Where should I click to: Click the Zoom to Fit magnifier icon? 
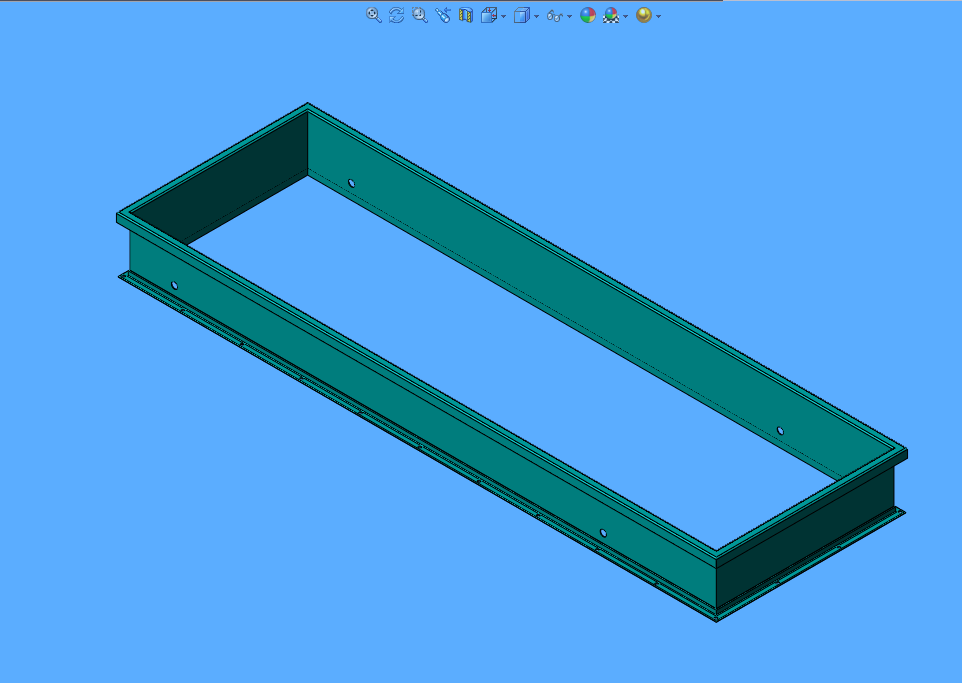pos(373,15)
